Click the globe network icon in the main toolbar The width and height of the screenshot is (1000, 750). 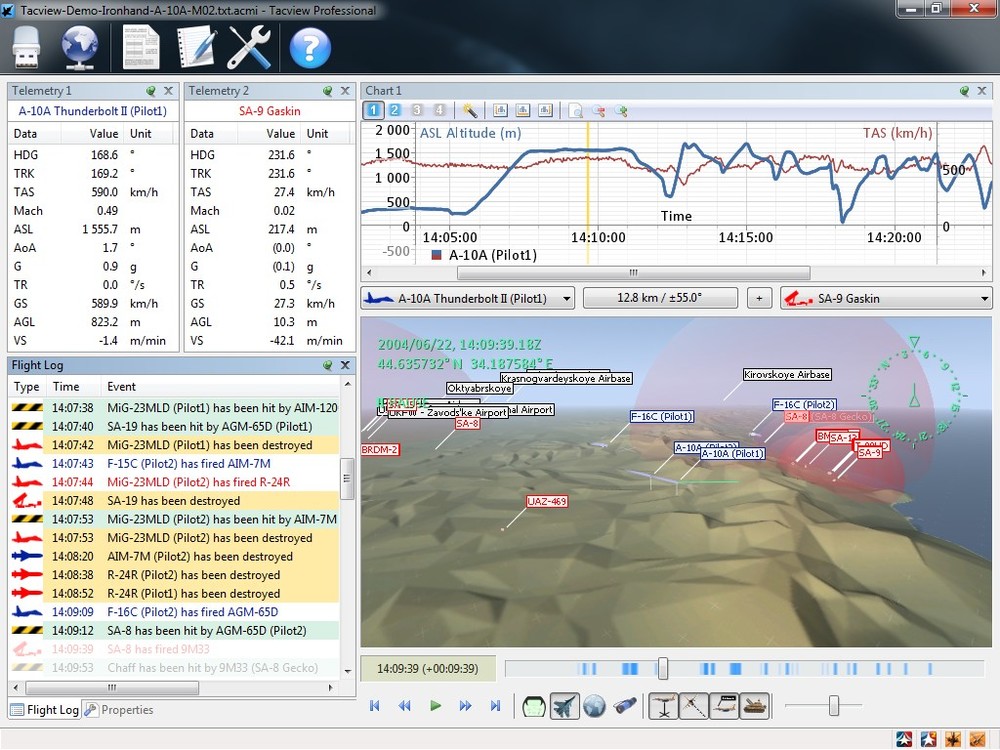79,47
